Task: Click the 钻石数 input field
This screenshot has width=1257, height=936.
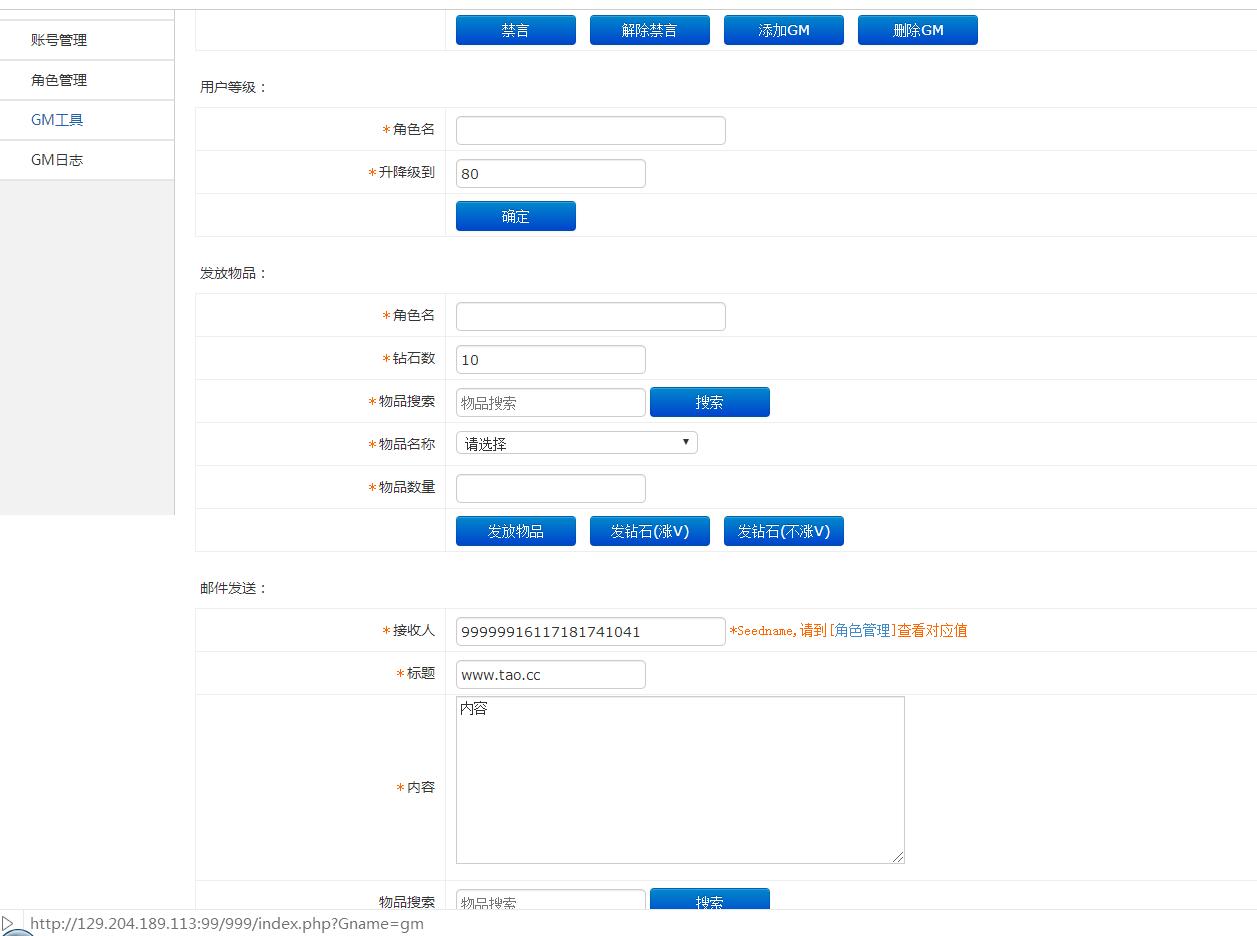Action: point(550,360)
